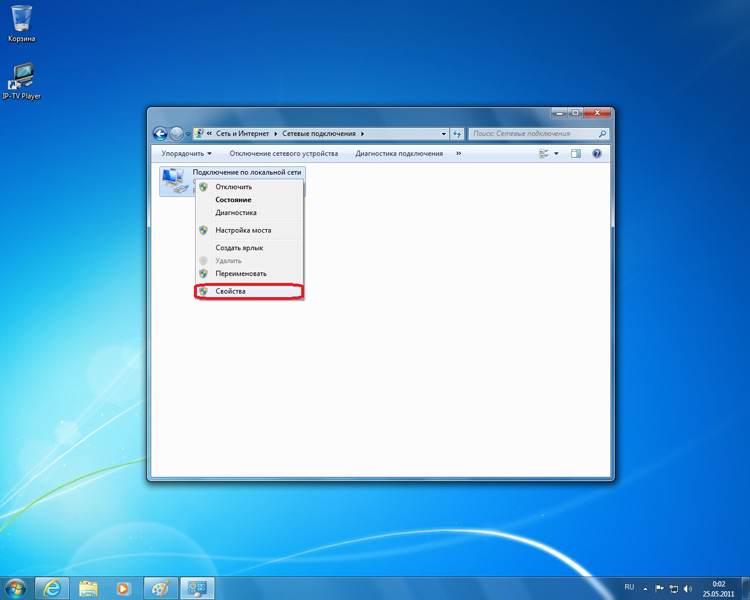Click the search magnifier icon
The width and height of the screenshot is (750, 600).
pyautogui.click(x=603, y=133)
